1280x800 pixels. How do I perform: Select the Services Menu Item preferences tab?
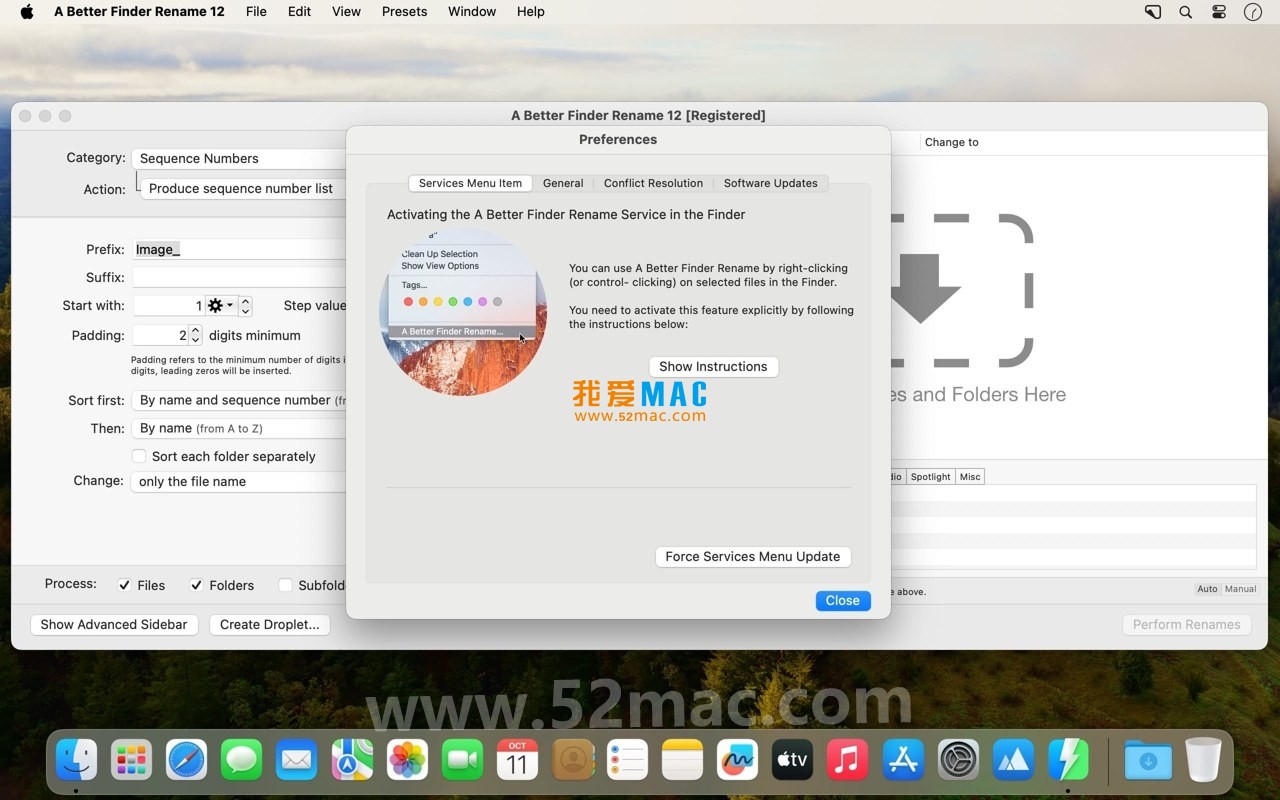click(470, 183)
